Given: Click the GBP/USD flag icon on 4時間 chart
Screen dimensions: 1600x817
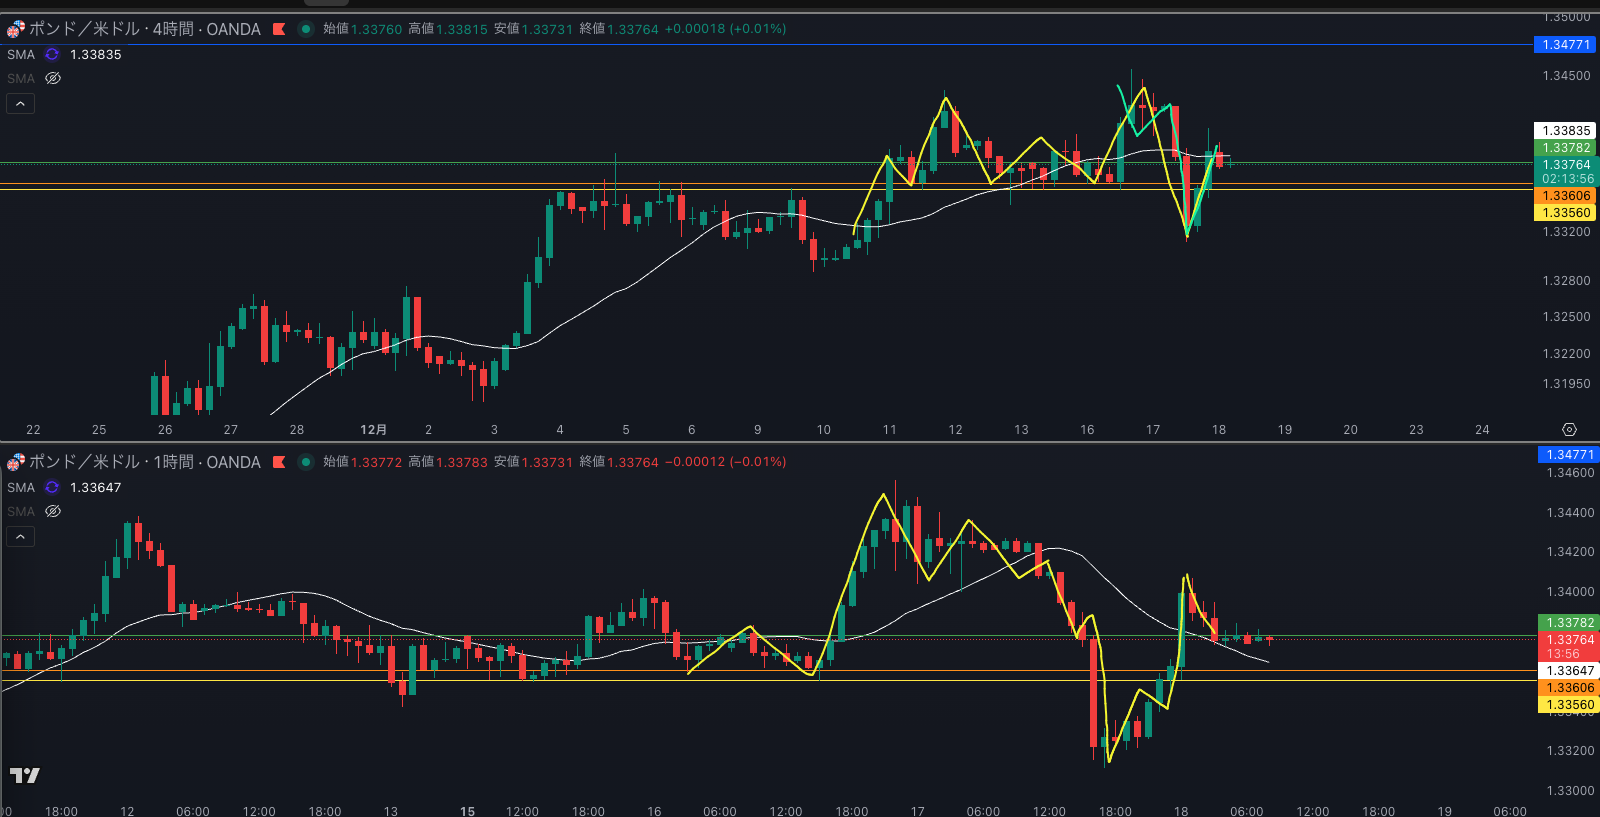Looking at the screenshot, I should (16, 29).
